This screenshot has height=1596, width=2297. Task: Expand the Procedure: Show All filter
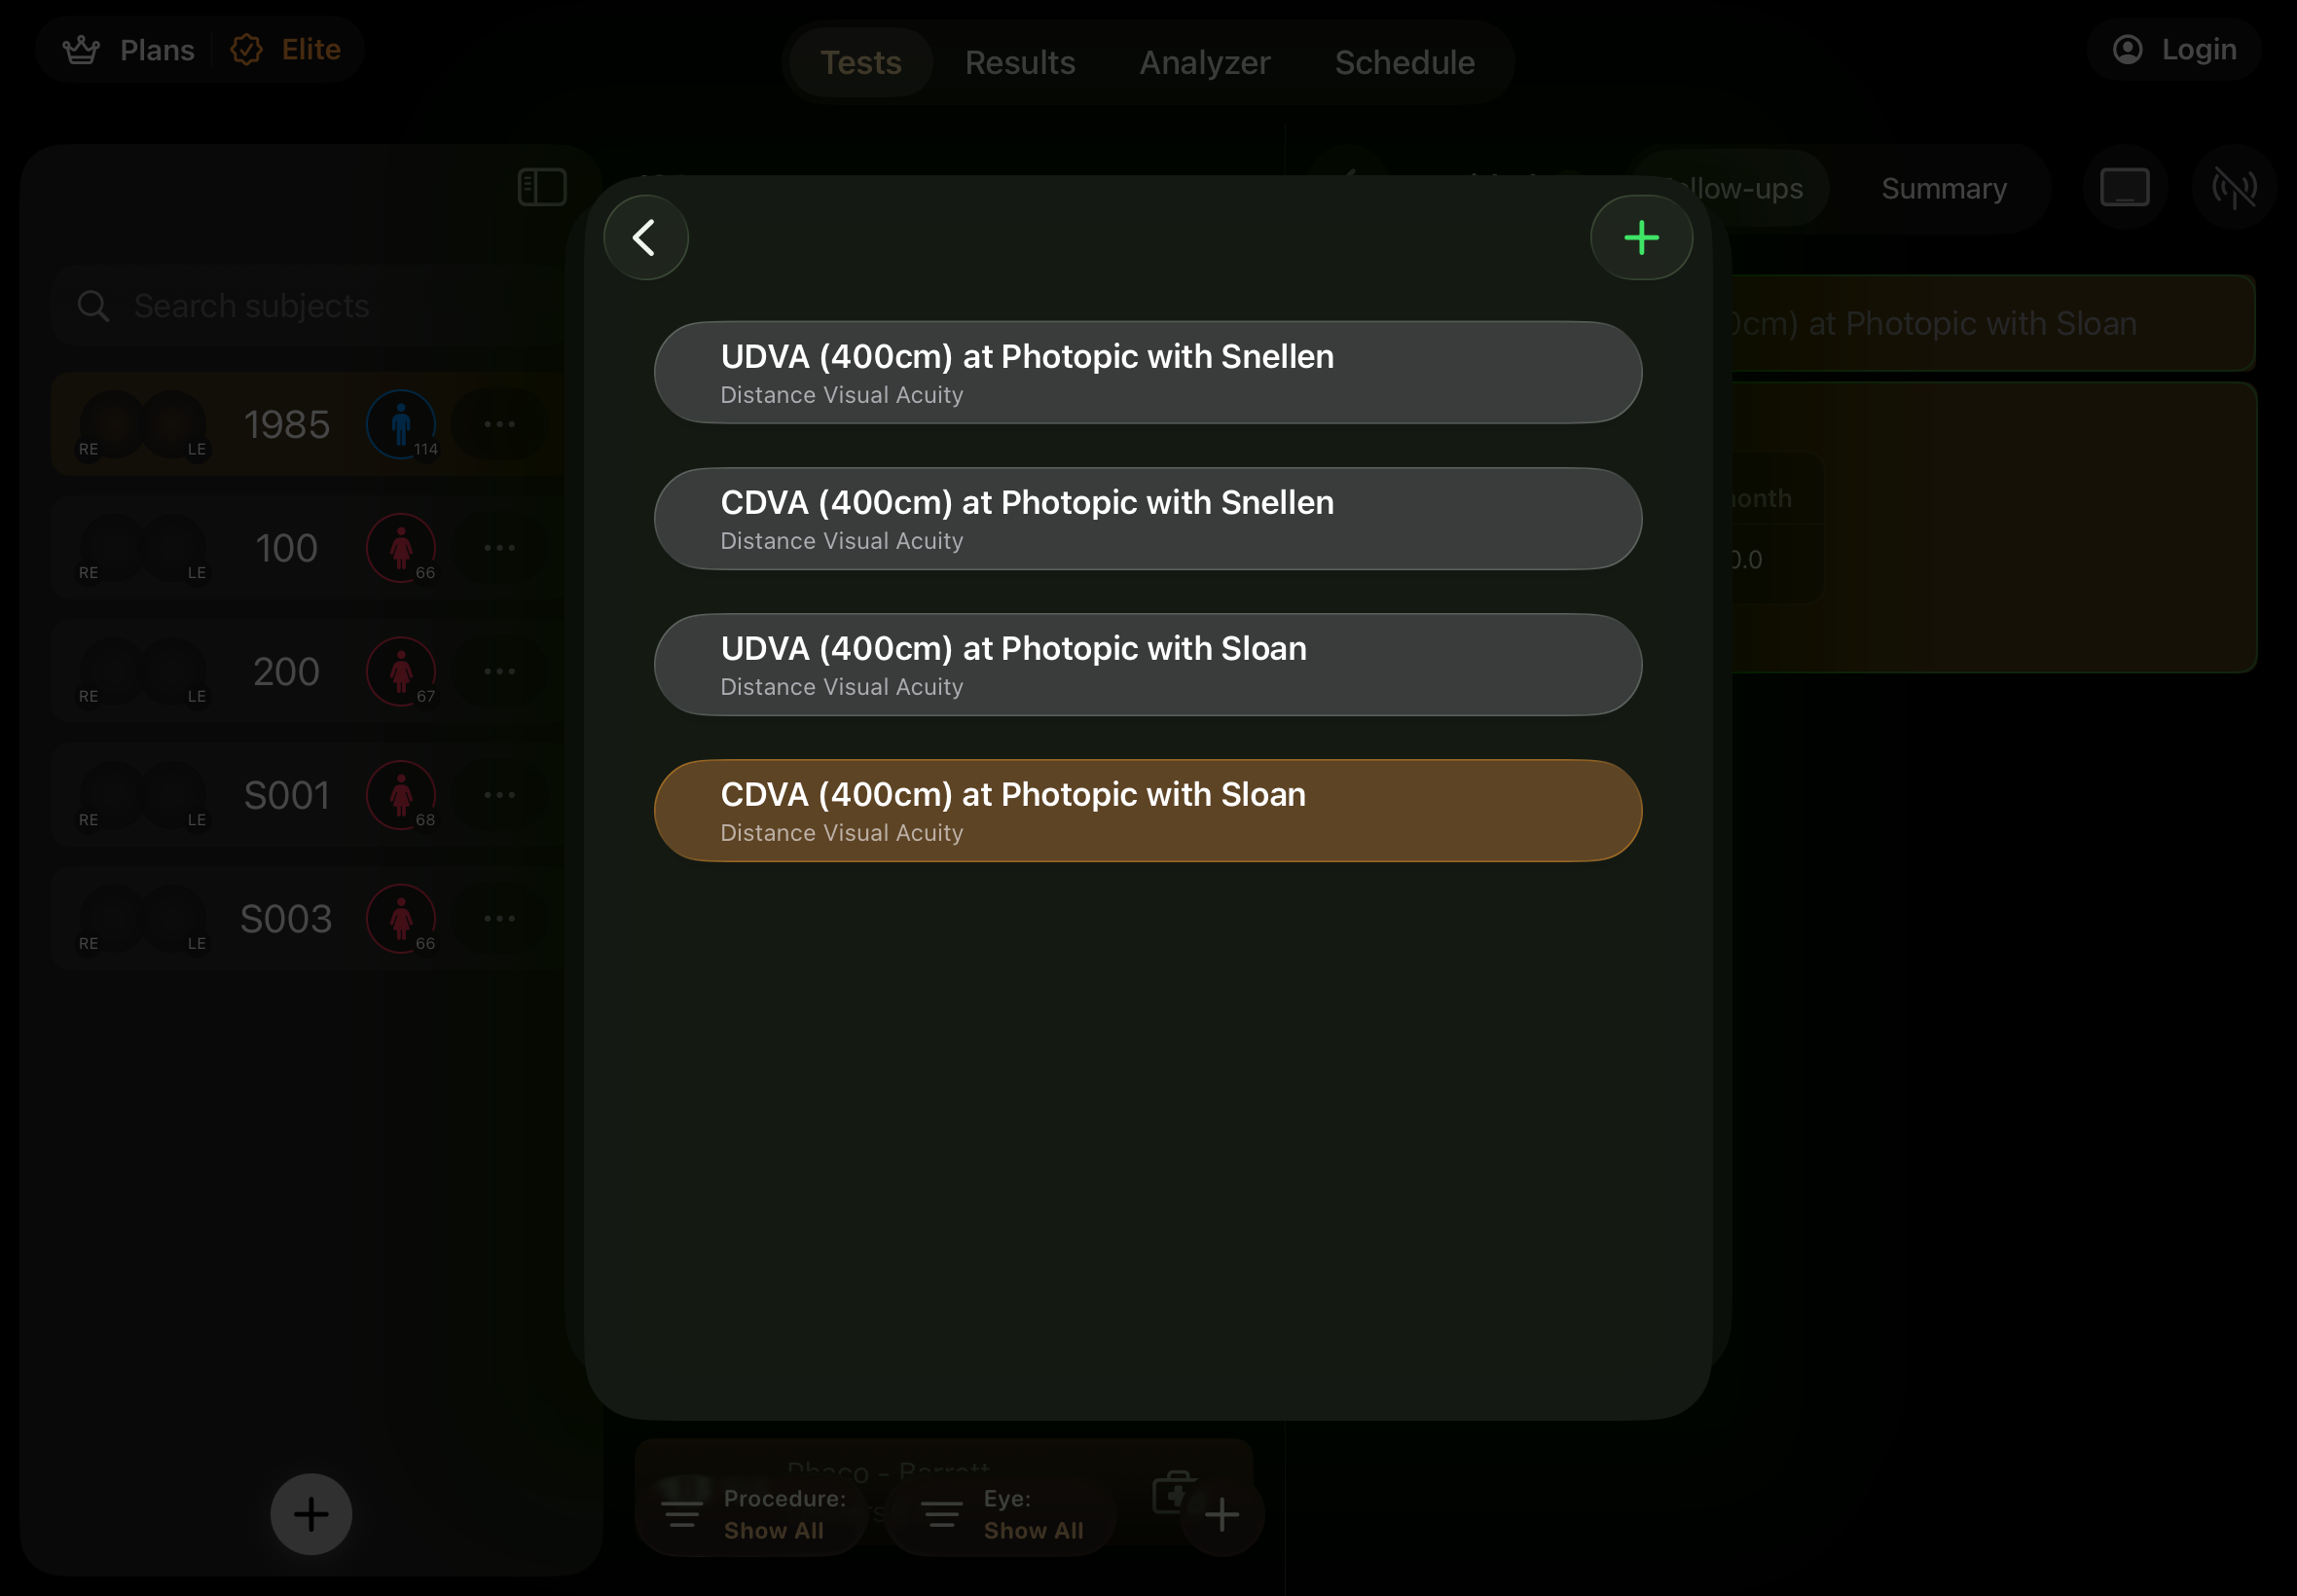(x=752, y=1514)
